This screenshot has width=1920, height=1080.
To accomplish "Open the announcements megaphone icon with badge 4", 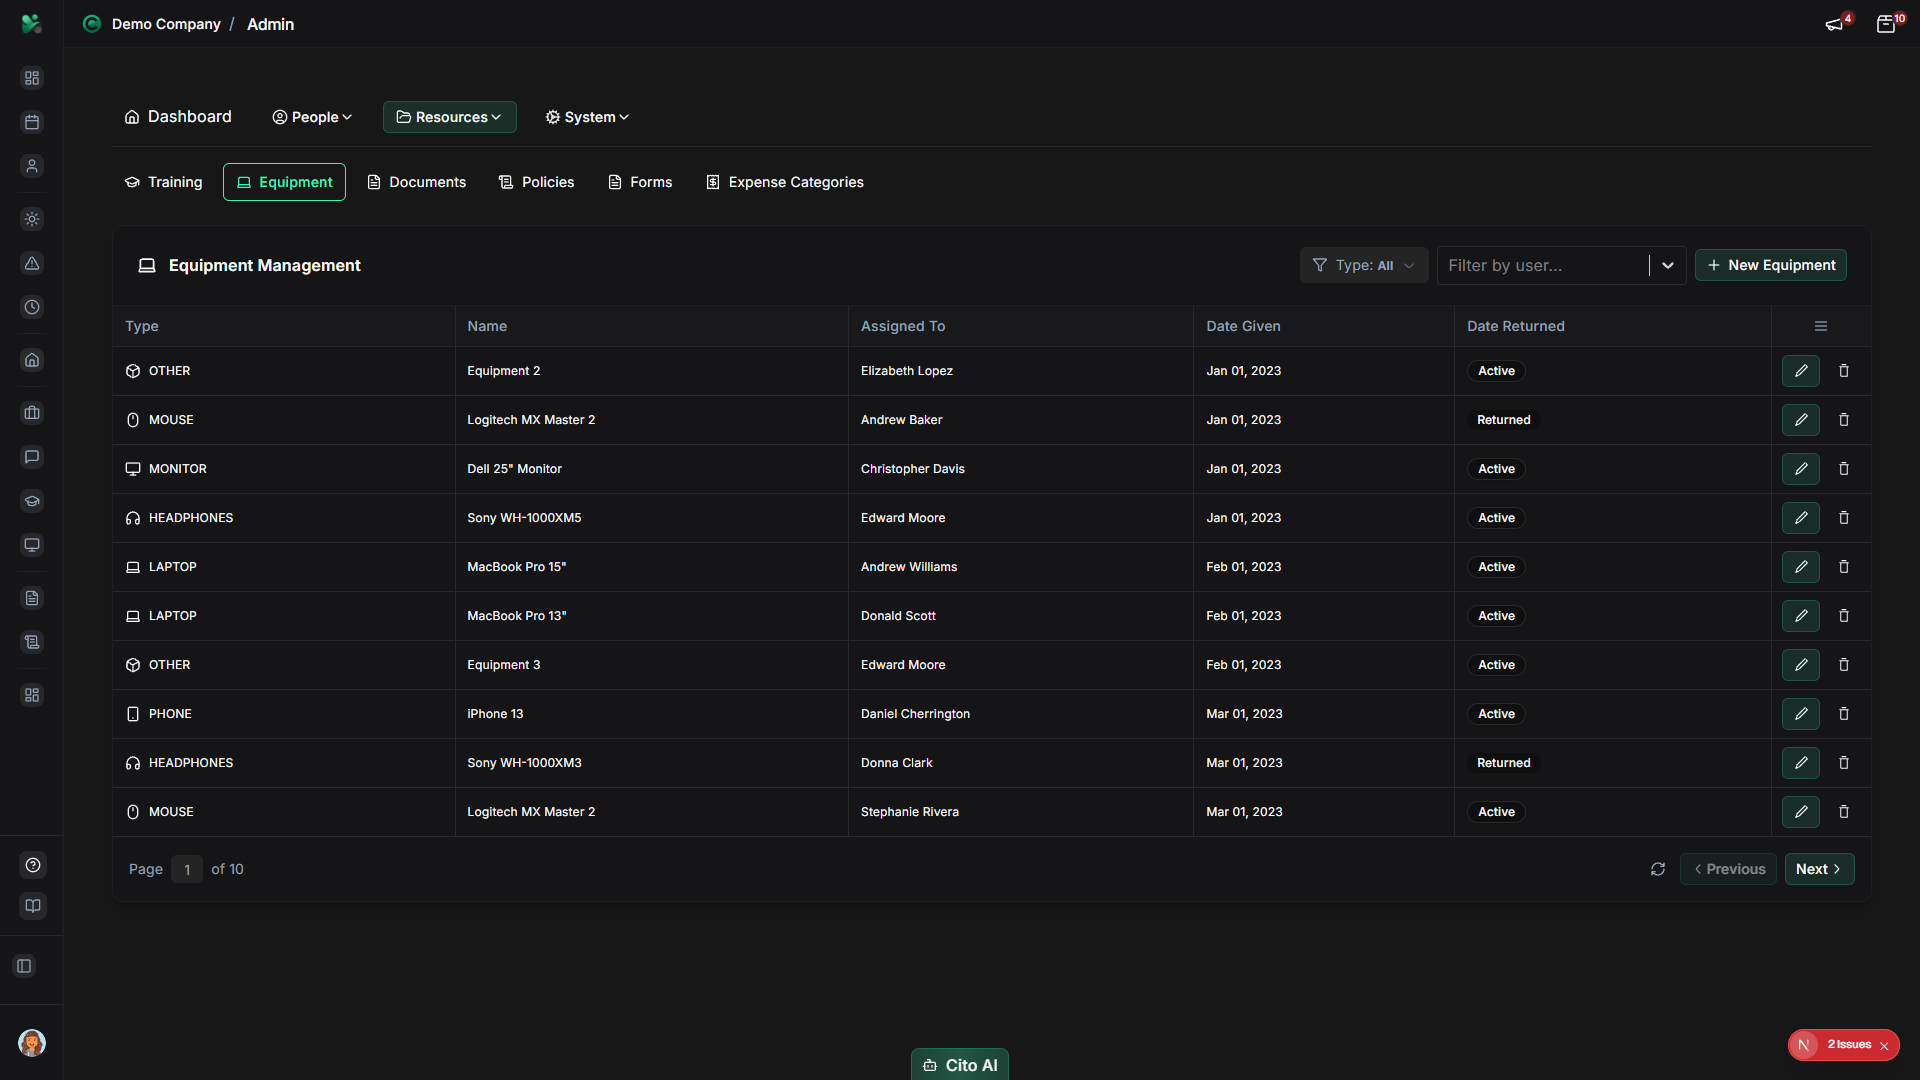I will [x=1836, y=23].
